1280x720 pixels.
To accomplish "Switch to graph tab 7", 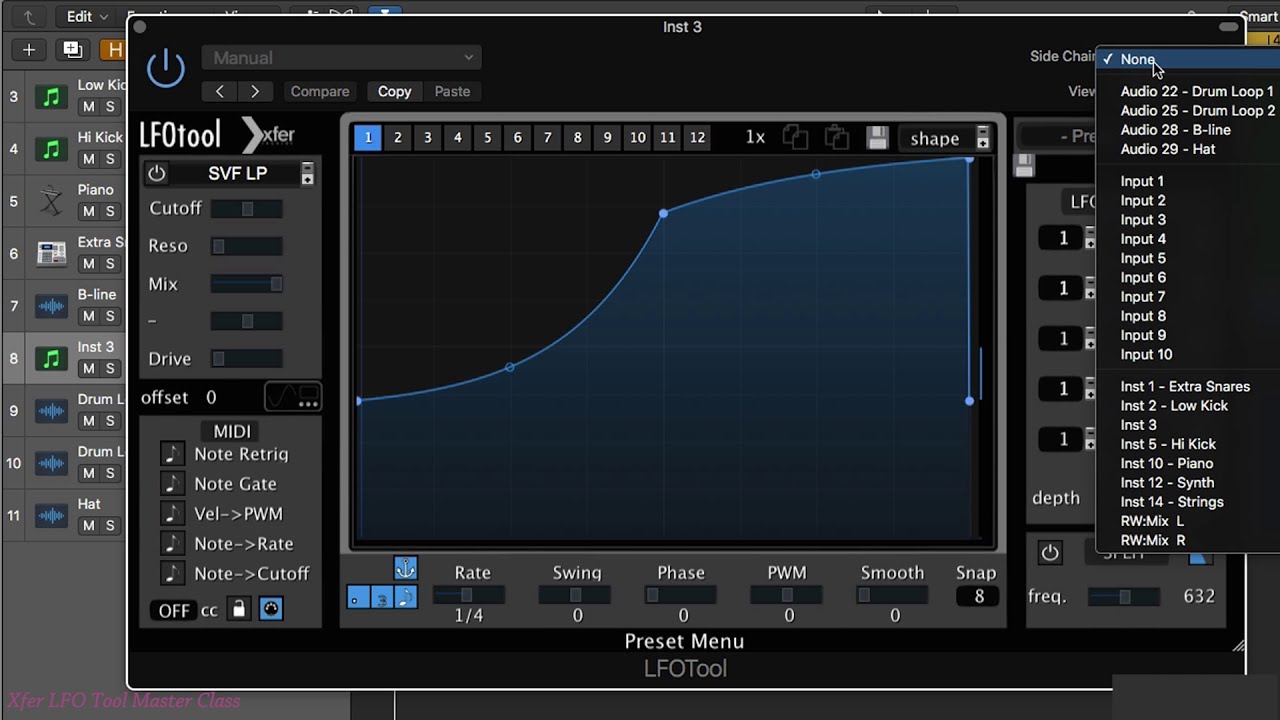I will pyautogui.click(x=547, y=138).
